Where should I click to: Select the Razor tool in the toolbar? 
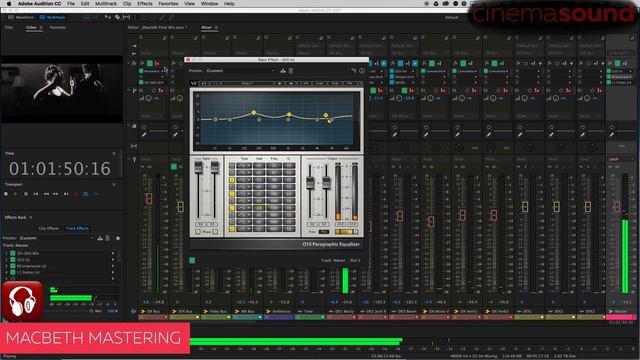click(117, 18)
